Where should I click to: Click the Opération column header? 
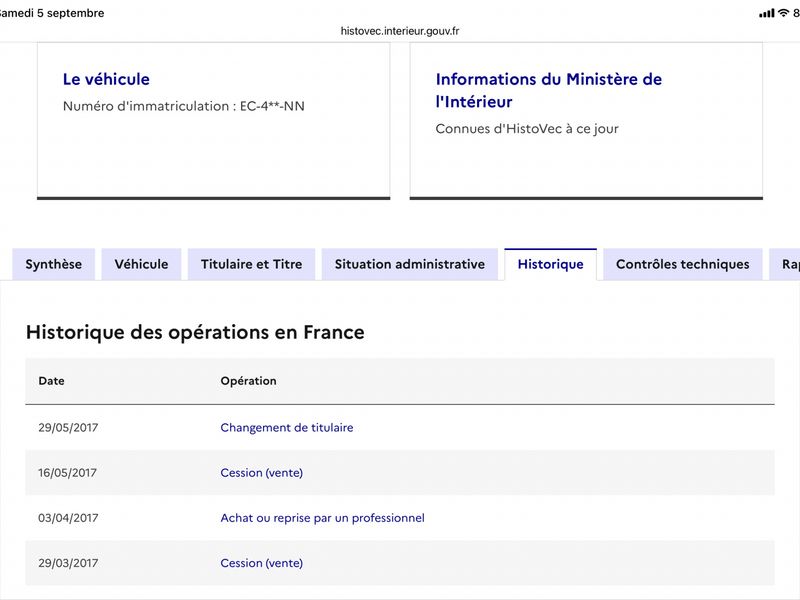tap(248, 381)
